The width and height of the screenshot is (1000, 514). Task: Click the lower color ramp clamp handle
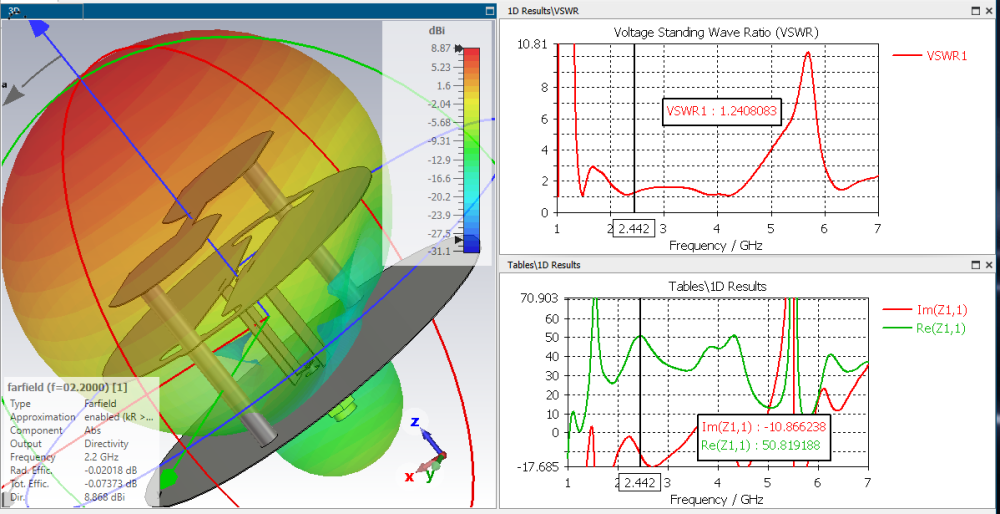[x=458, y=239]
